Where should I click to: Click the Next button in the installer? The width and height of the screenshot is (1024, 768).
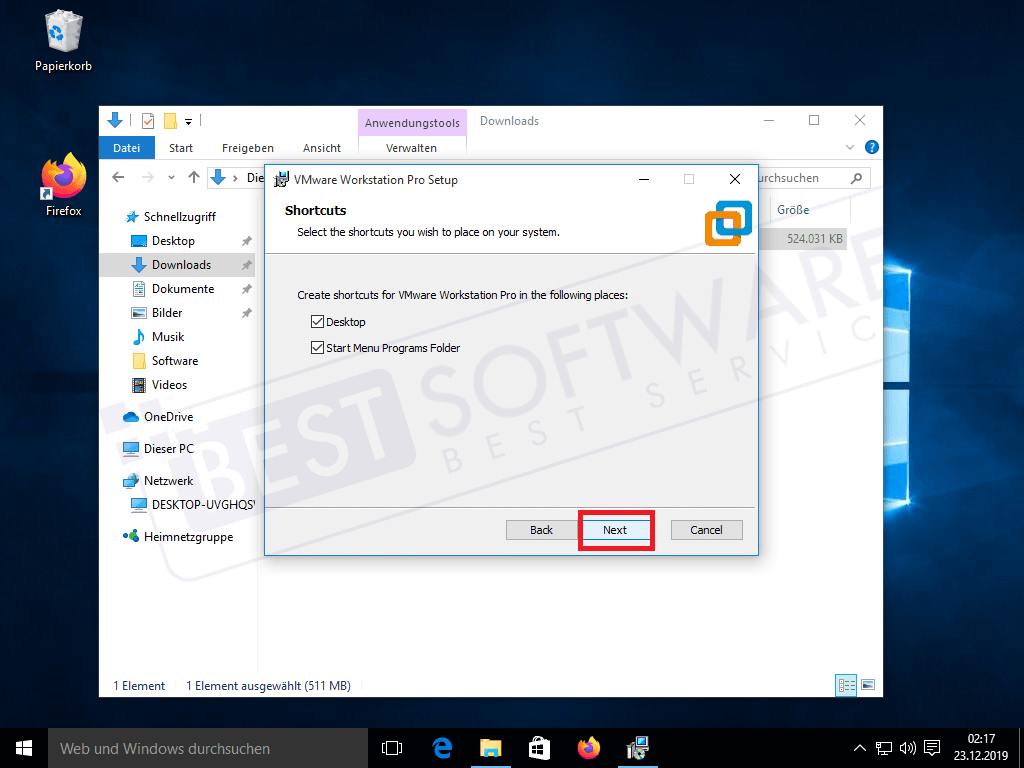[616, 529]
